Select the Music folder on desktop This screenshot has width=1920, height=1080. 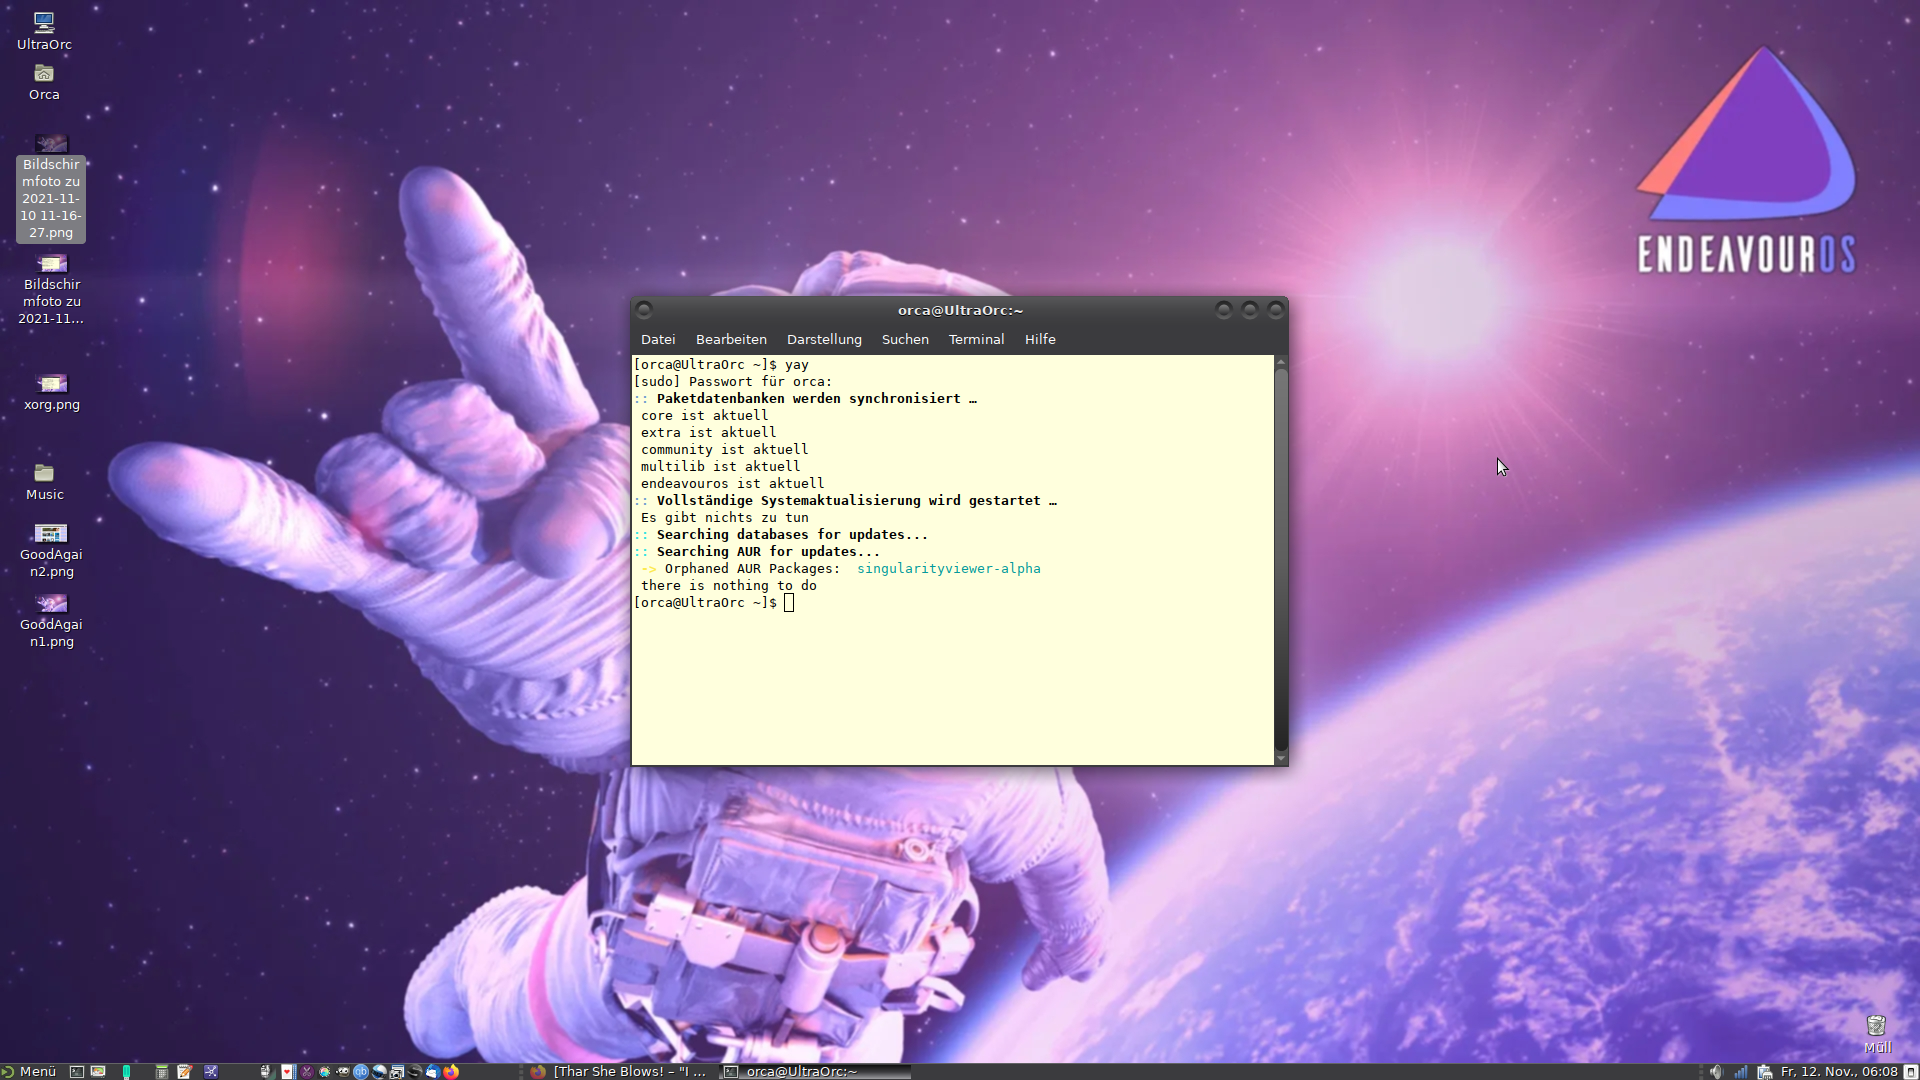pyautogui.click(x=44, y=482)
